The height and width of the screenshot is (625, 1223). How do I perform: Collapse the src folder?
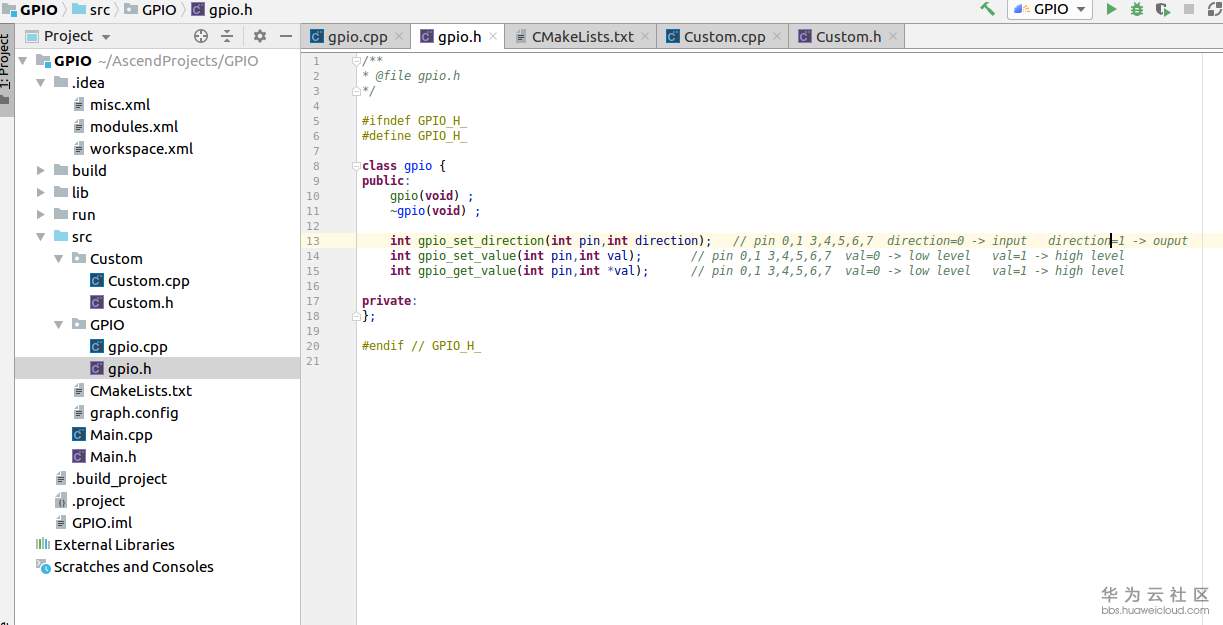41,237
